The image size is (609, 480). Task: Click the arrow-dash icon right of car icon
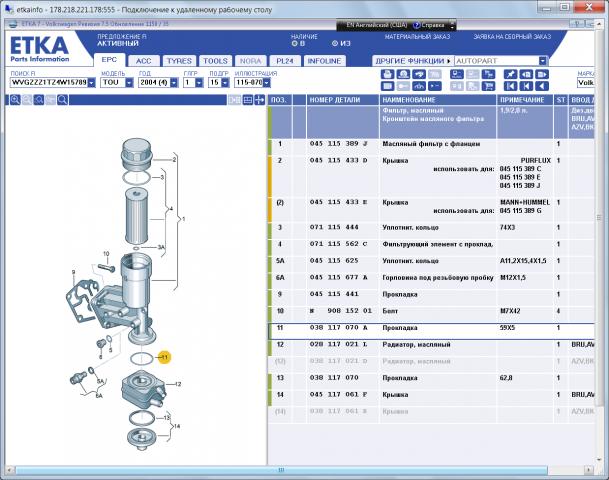434,86
